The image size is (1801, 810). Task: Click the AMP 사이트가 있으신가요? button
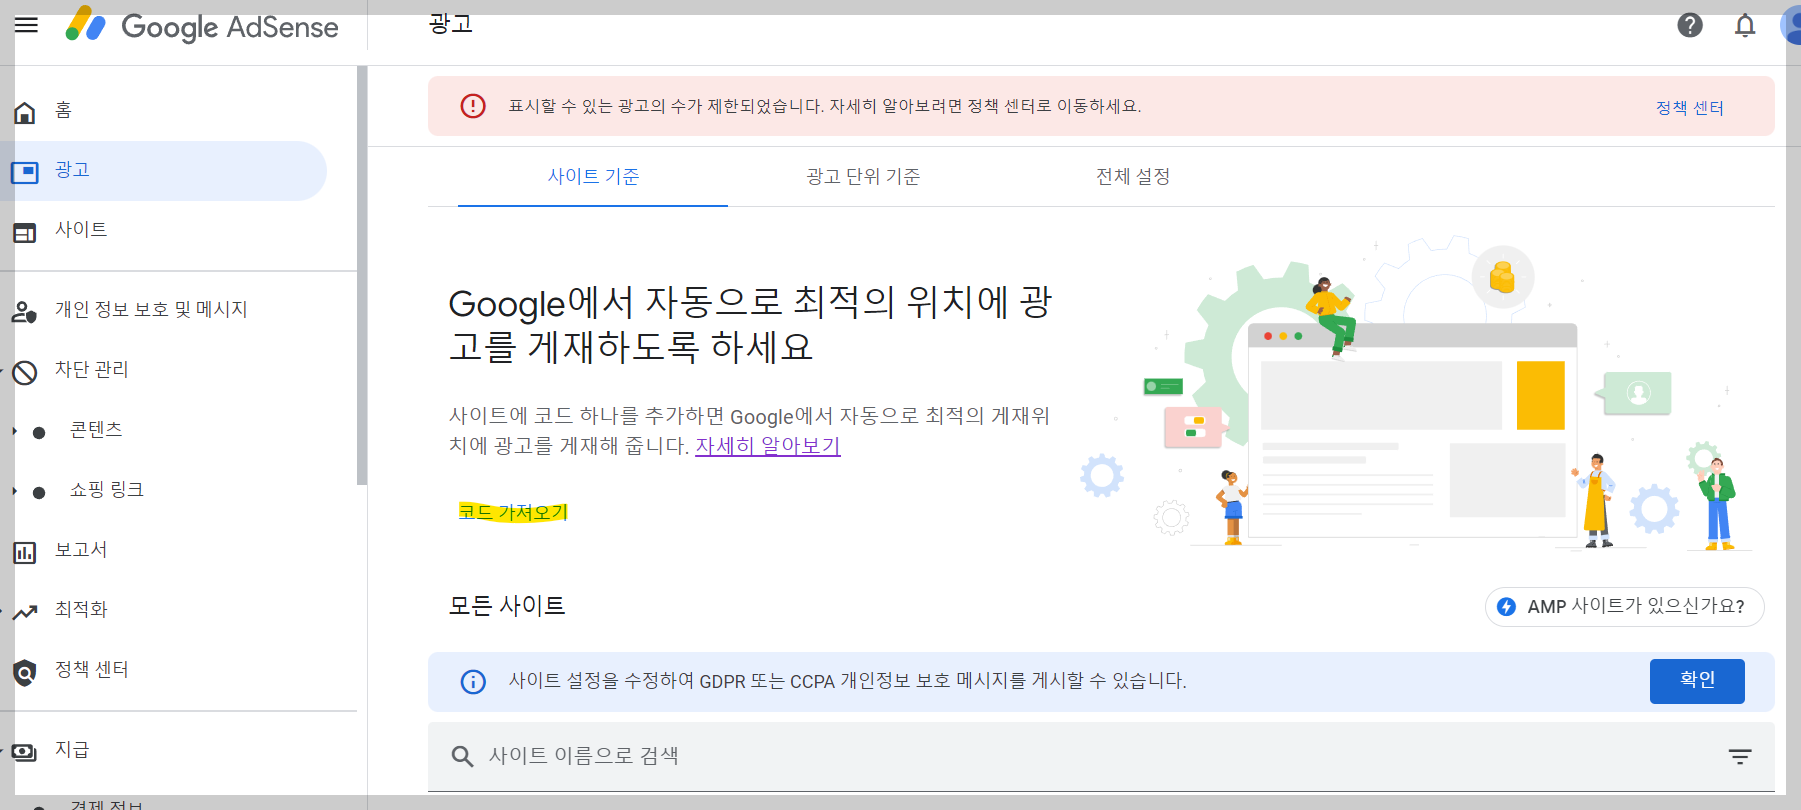[1625, 607]
